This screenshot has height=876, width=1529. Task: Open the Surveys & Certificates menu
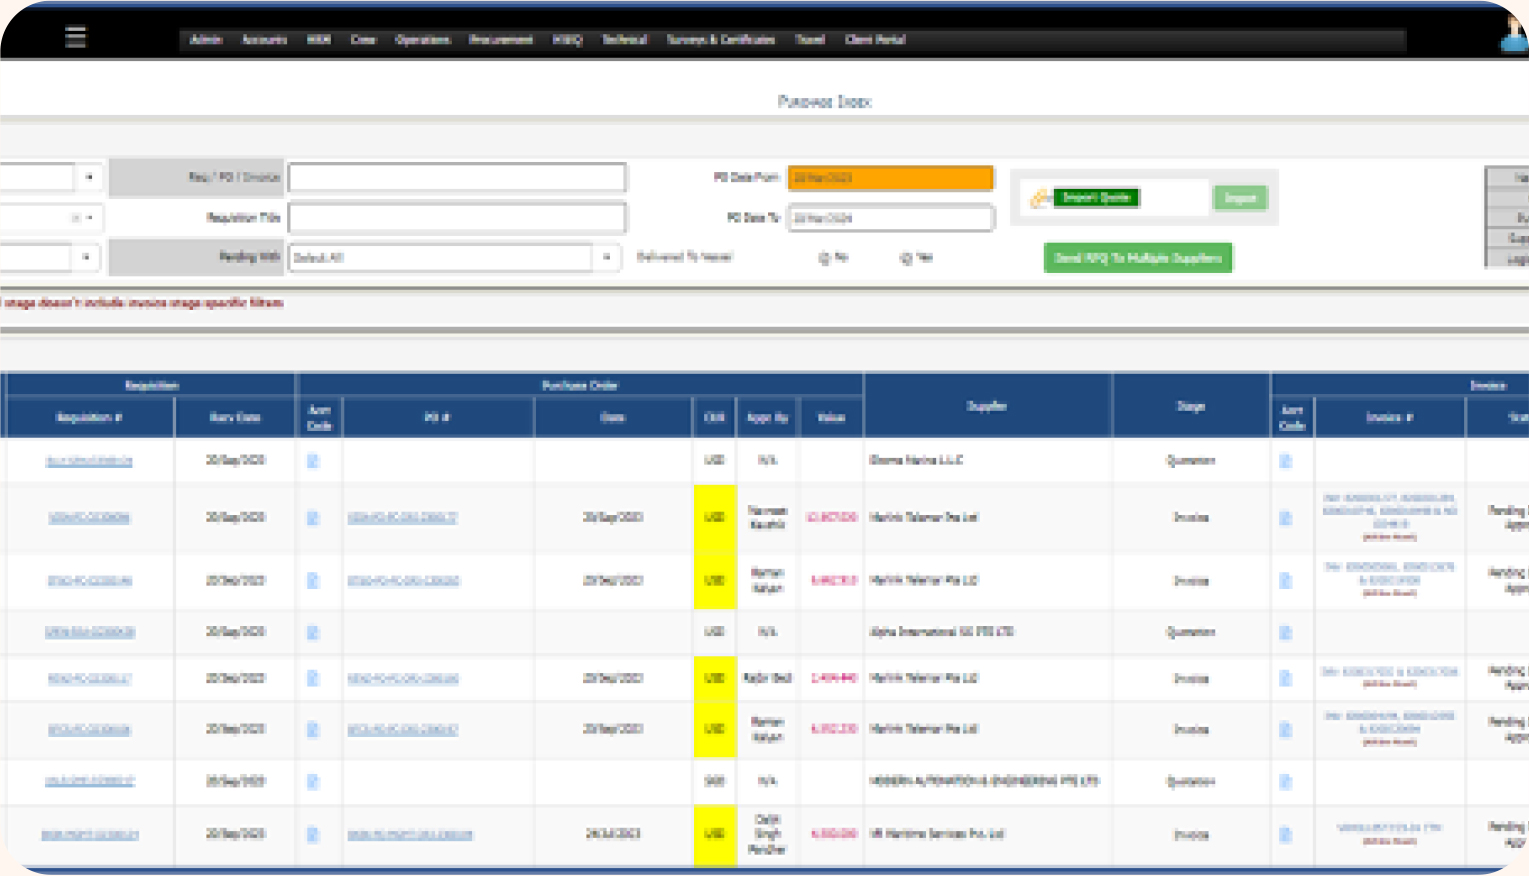pyautogui.click(x=720, y=40)
